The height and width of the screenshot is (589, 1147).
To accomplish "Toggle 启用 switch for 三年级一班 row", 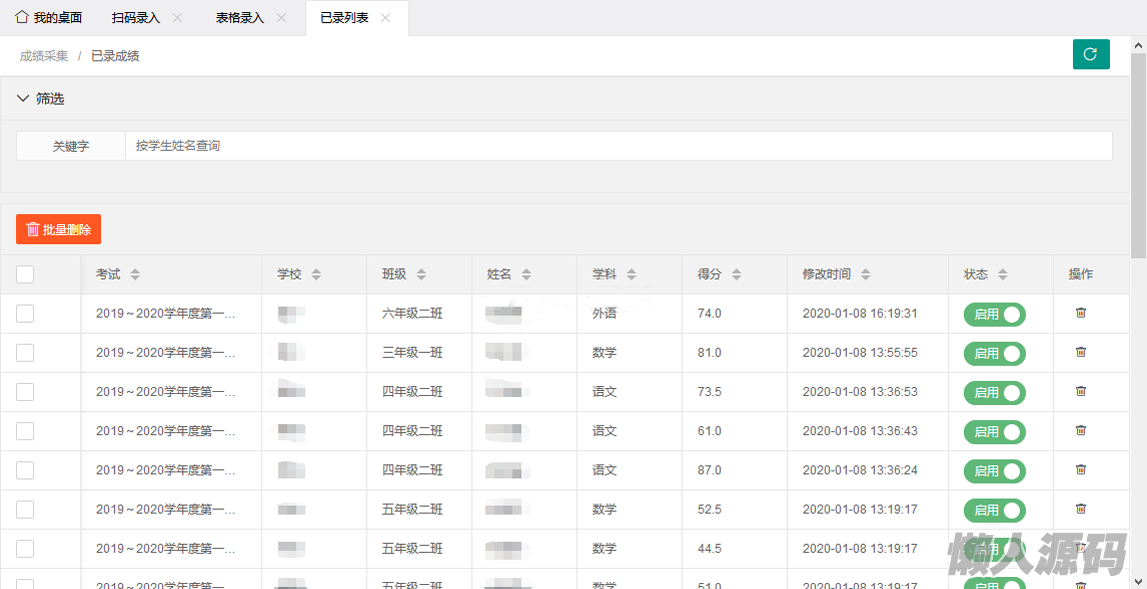I will click(994, 354).
